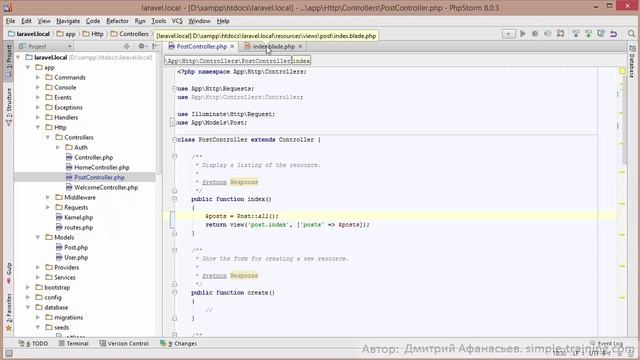Expand the Commands folder arrow
Screen dimensions: 640x360
[x=38, y=77]
